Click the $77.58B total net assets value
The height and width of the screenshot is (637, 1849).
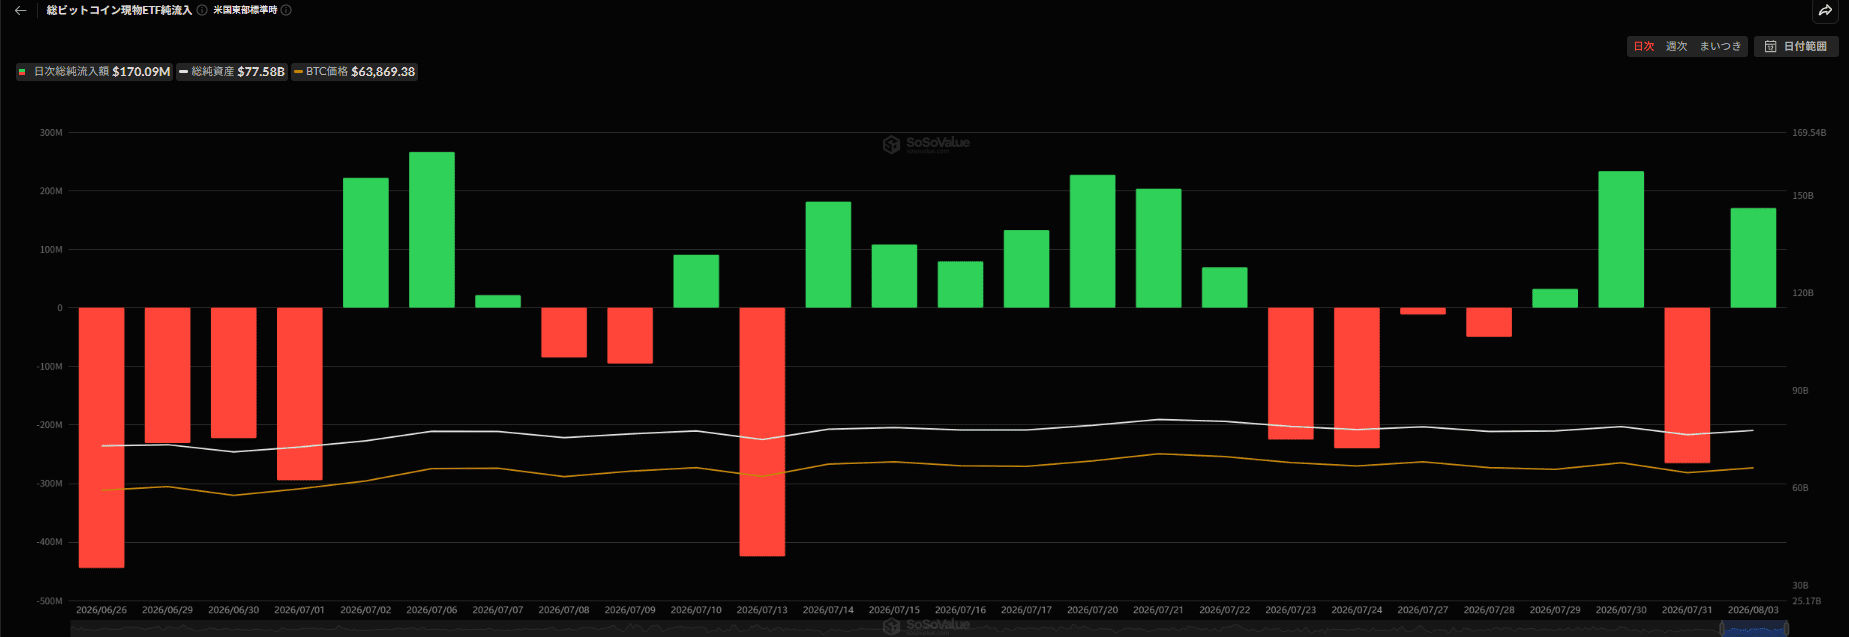261,72
